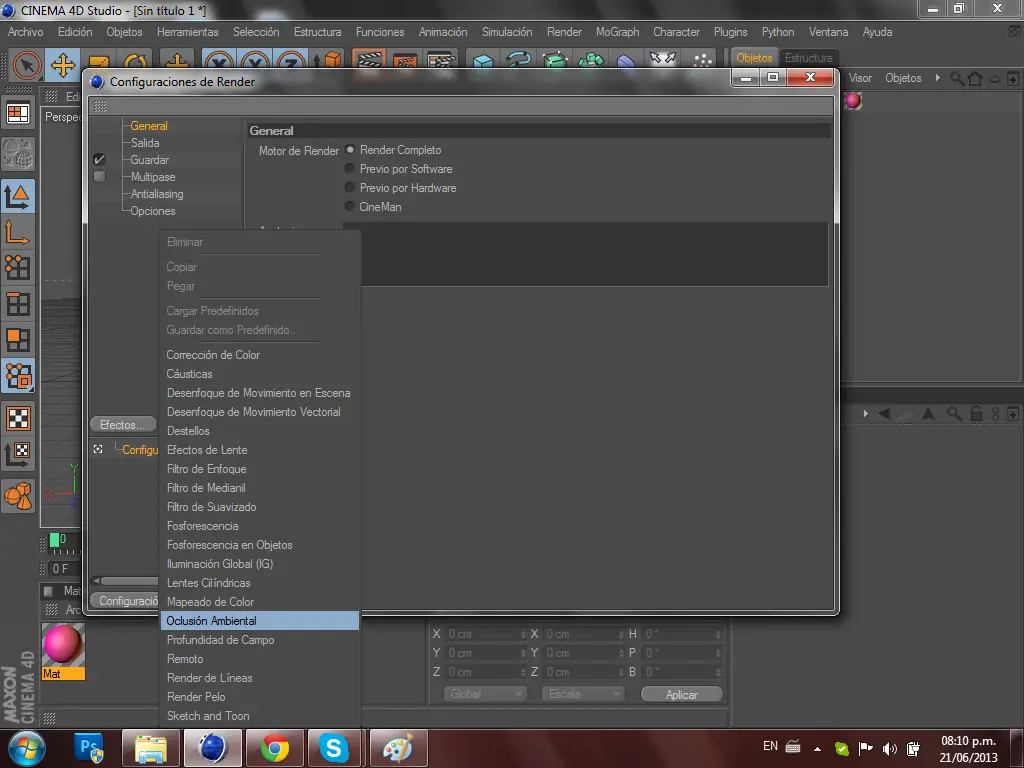The image size is (1024, 768).
Task: Select Previo por Software radio button
Action: click(349, 168)
